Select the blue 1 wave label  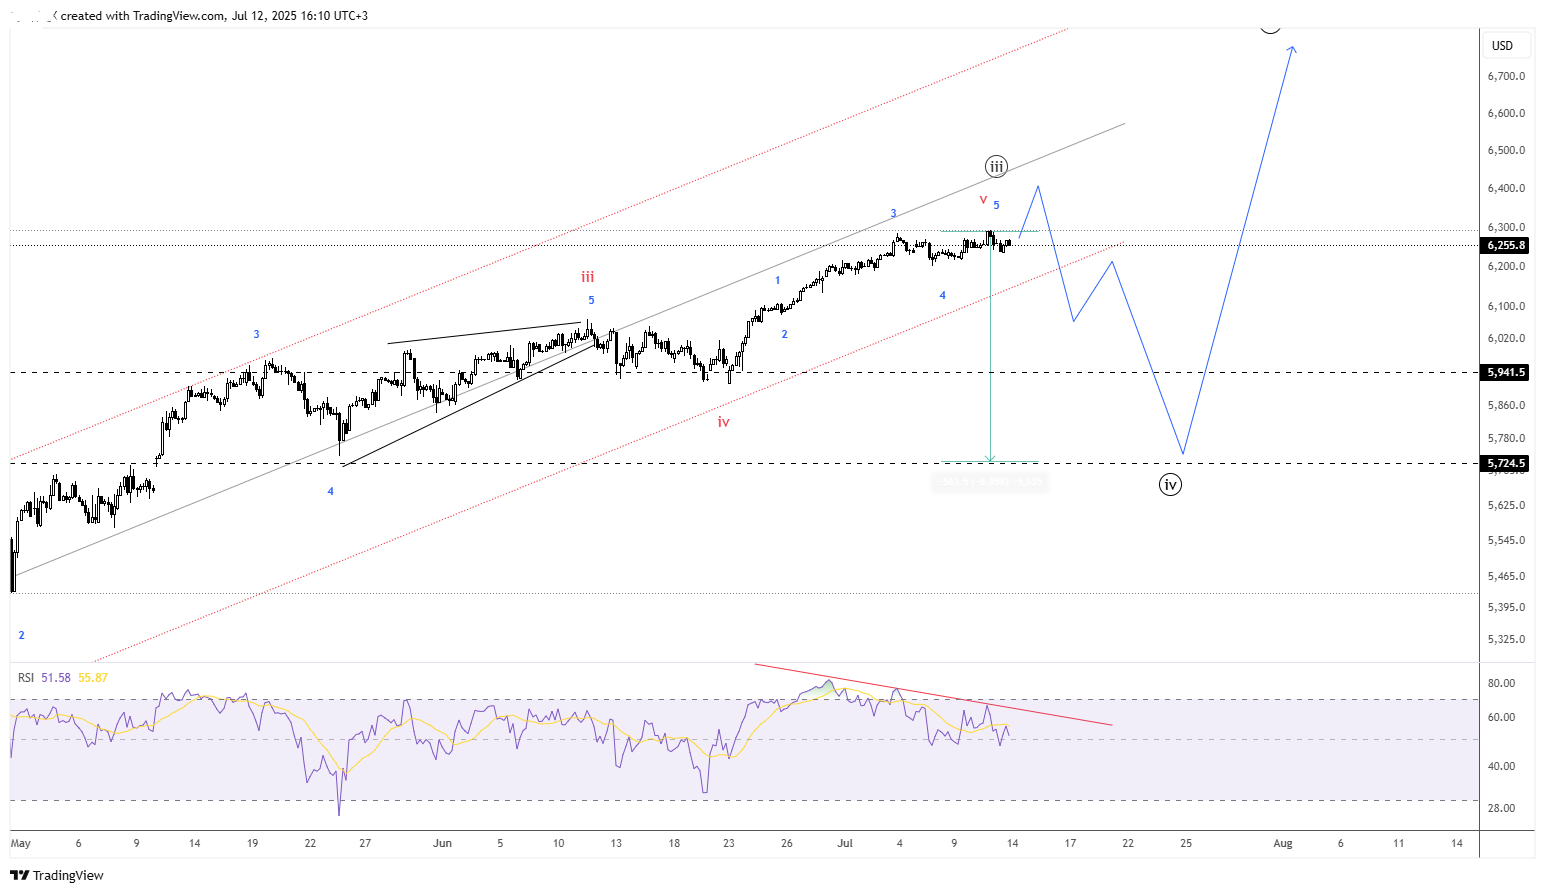(777, 281)
